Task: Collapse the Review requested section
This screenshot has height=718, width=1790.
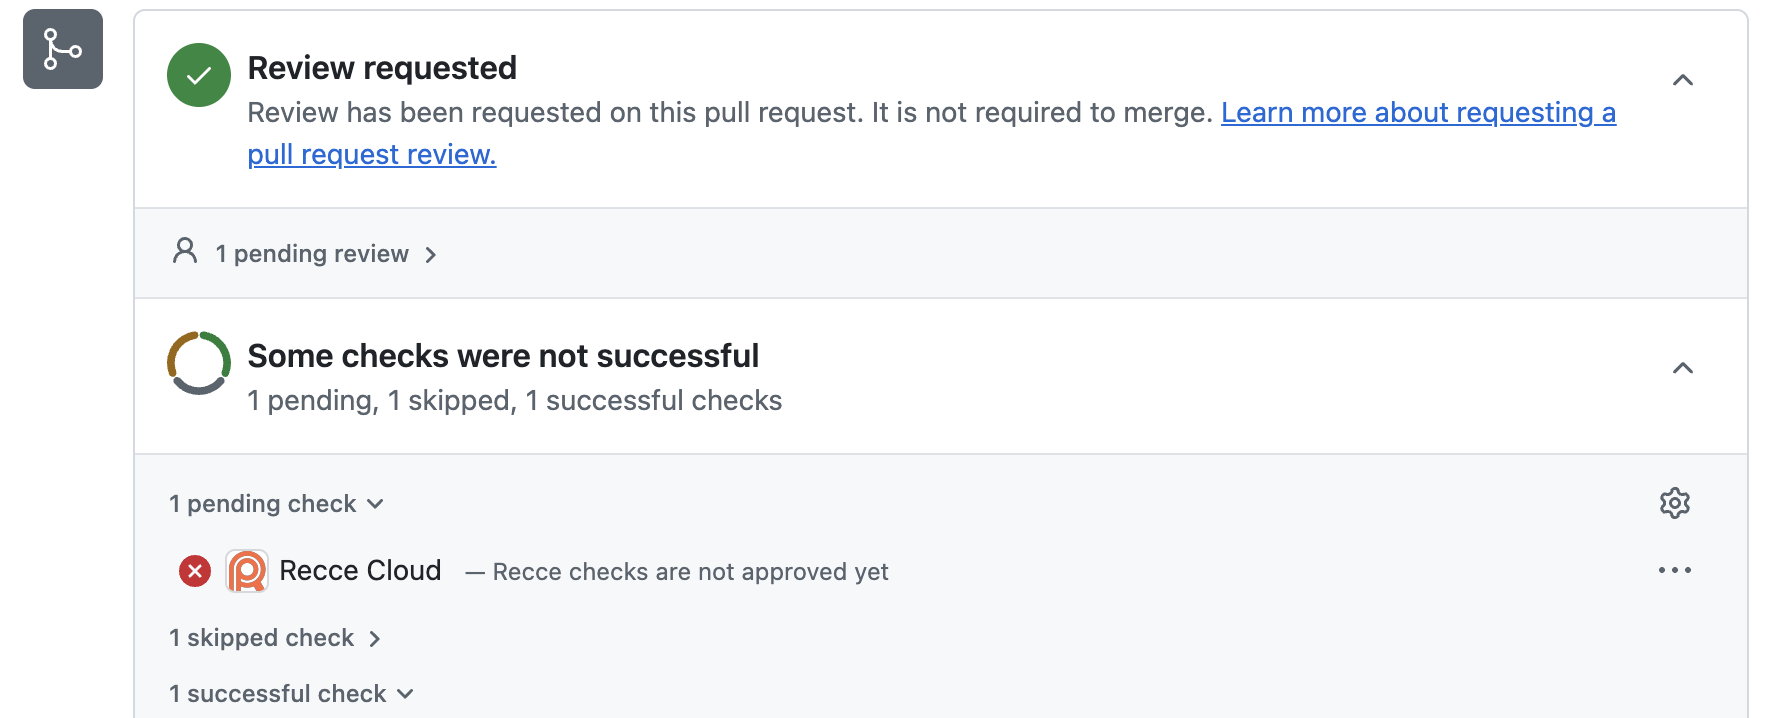Action: 1683,80
